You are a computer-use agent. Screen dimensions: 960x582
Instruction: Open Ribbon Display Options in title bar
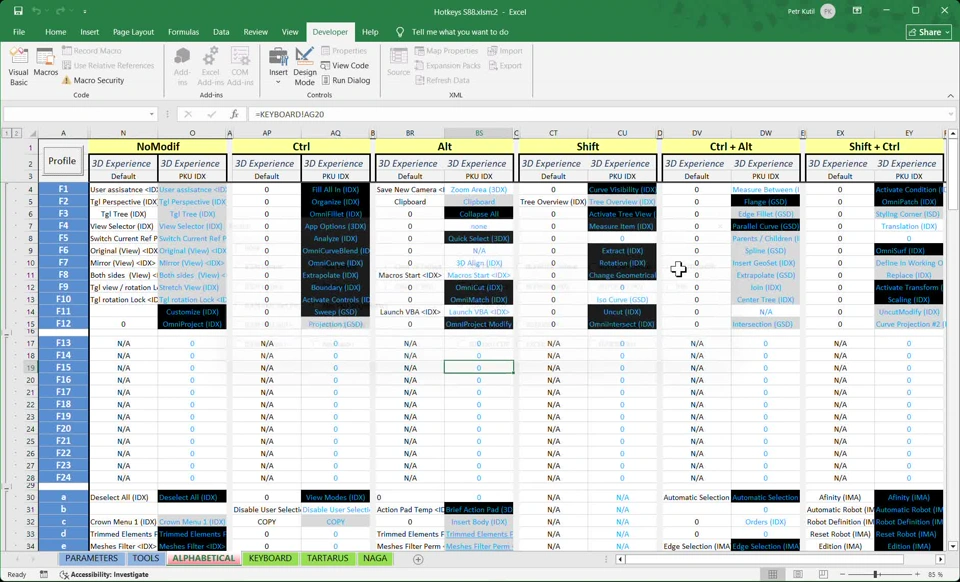pyautogui.click(x=858, y=11)
